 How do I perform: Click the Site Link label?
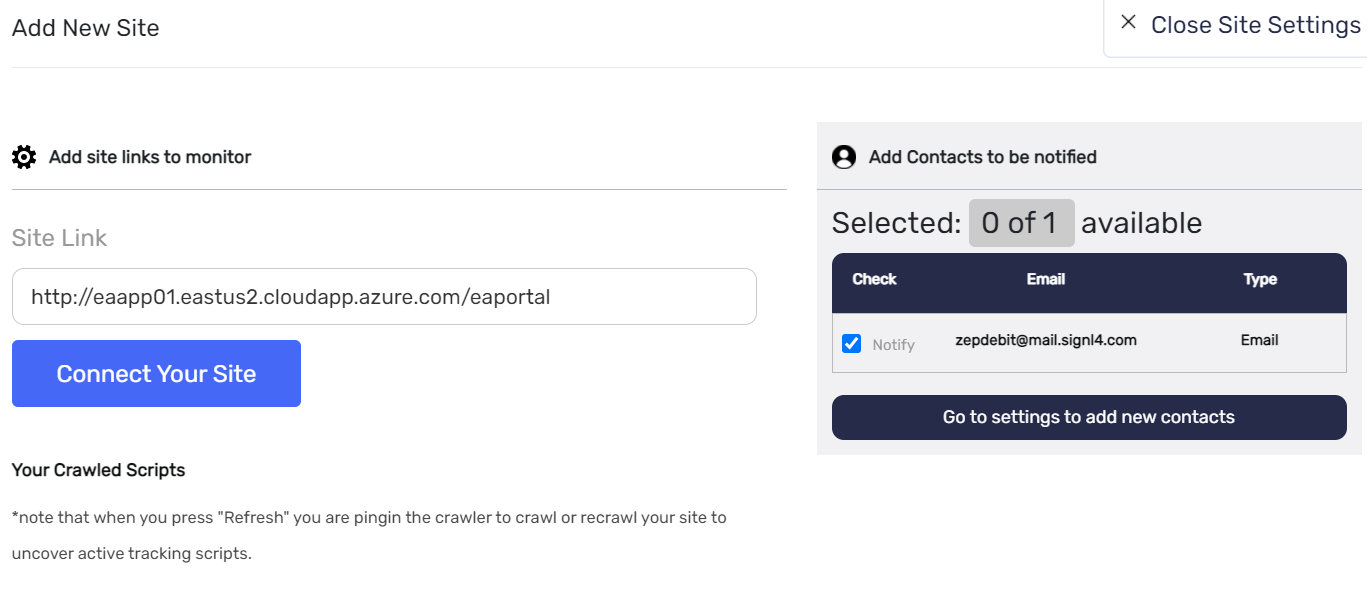coord(59,238)
